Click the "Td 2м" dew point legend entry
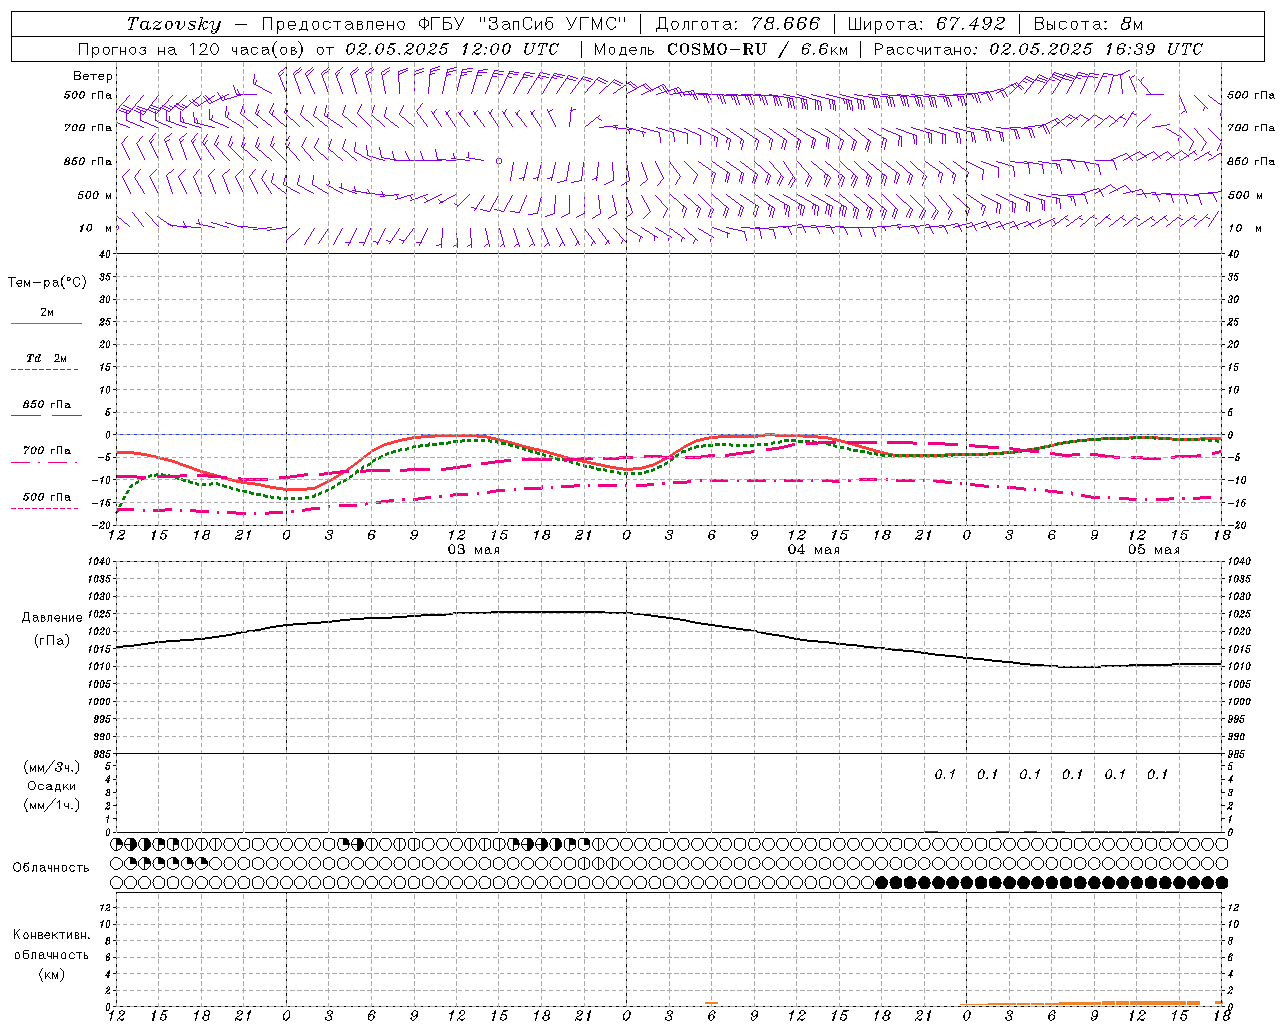This screenshot has width=1280, height=1024. pyautogui.click(x=47, y=358)
